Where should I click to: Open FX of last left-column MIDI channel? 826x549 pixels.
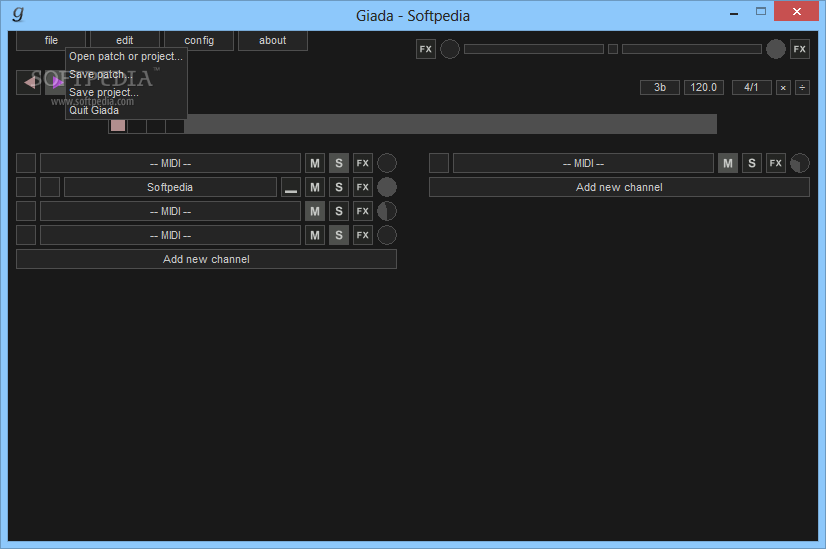363,235
